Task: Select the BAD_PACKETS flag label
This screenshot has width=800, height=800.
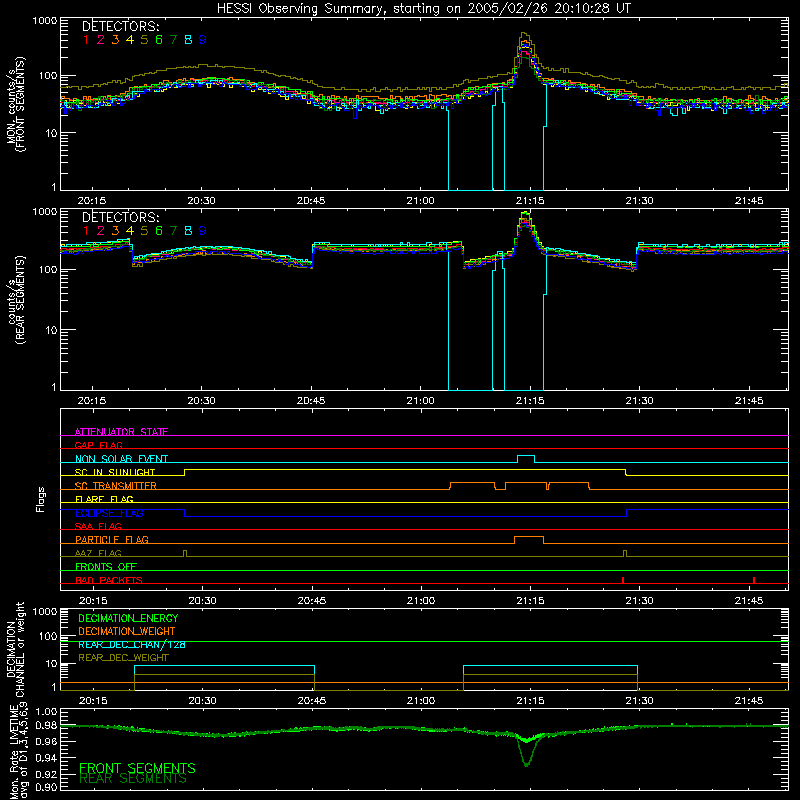Action: click(x=109, y=580)
